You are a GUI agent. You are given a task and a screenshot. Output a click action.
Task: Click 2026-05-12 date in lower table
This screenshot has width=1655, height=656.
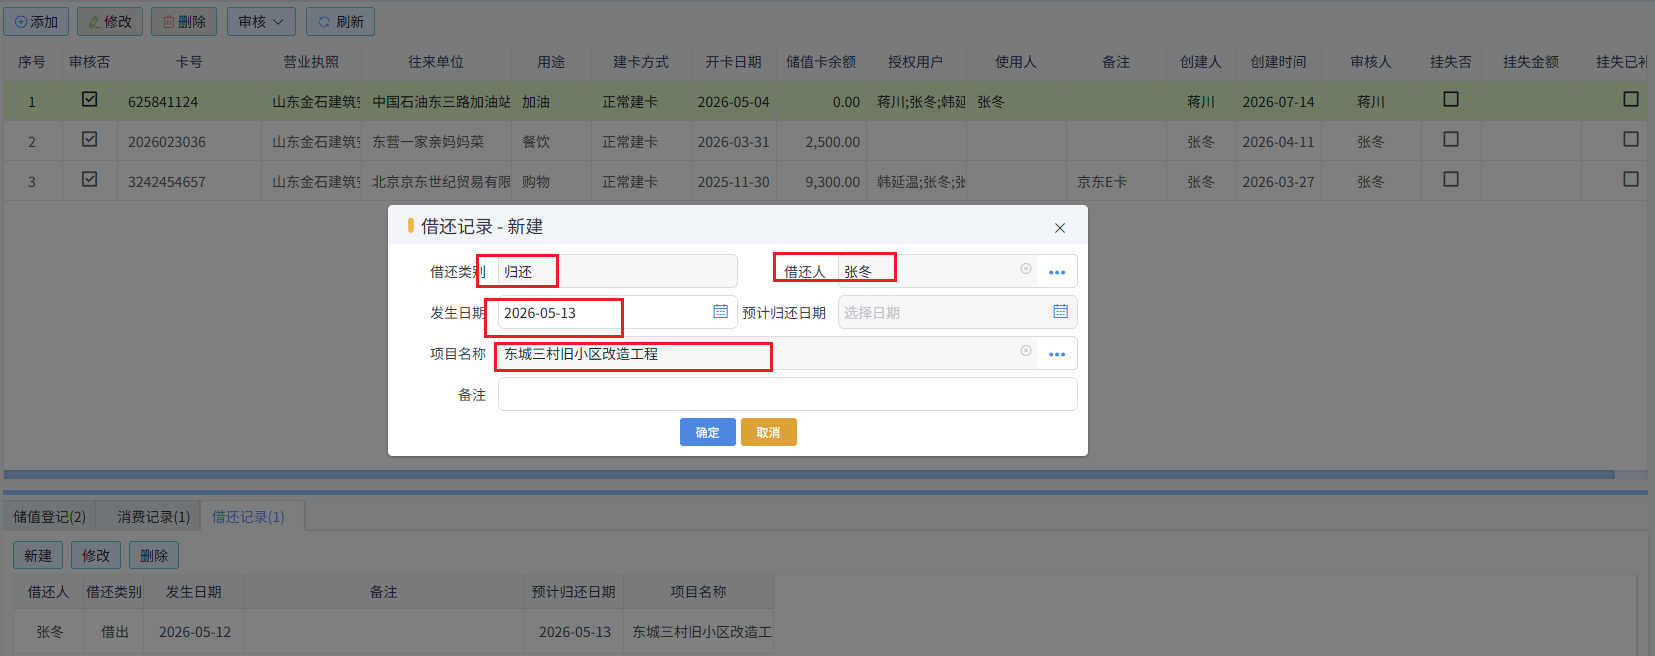point(195,632)
